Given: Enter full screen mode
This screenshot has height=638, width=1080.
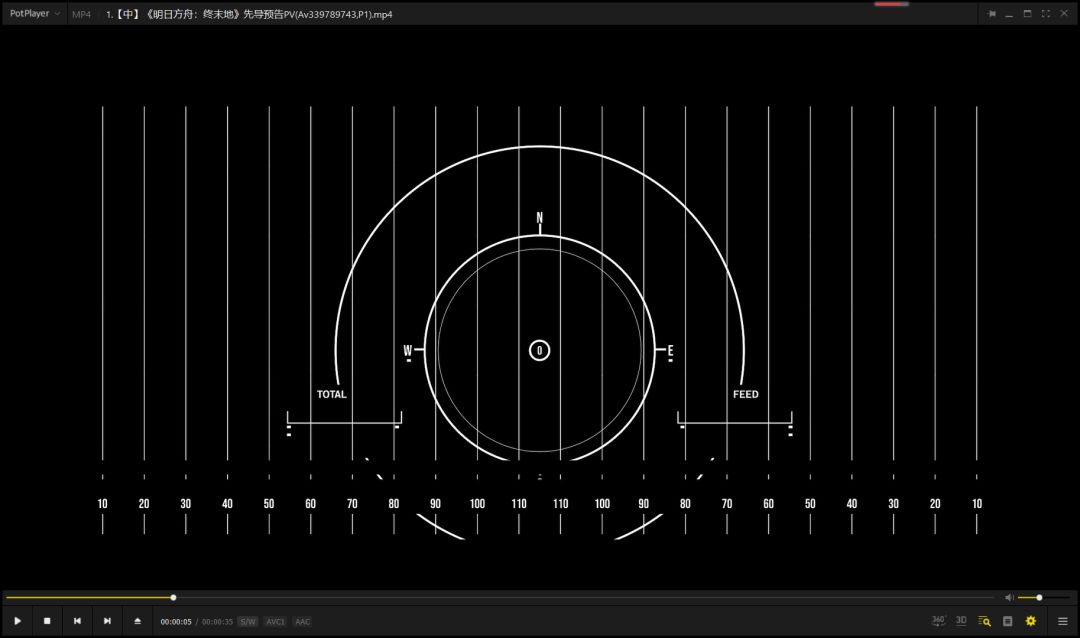Looking at the screenshot, I should tap(1046, 14).
